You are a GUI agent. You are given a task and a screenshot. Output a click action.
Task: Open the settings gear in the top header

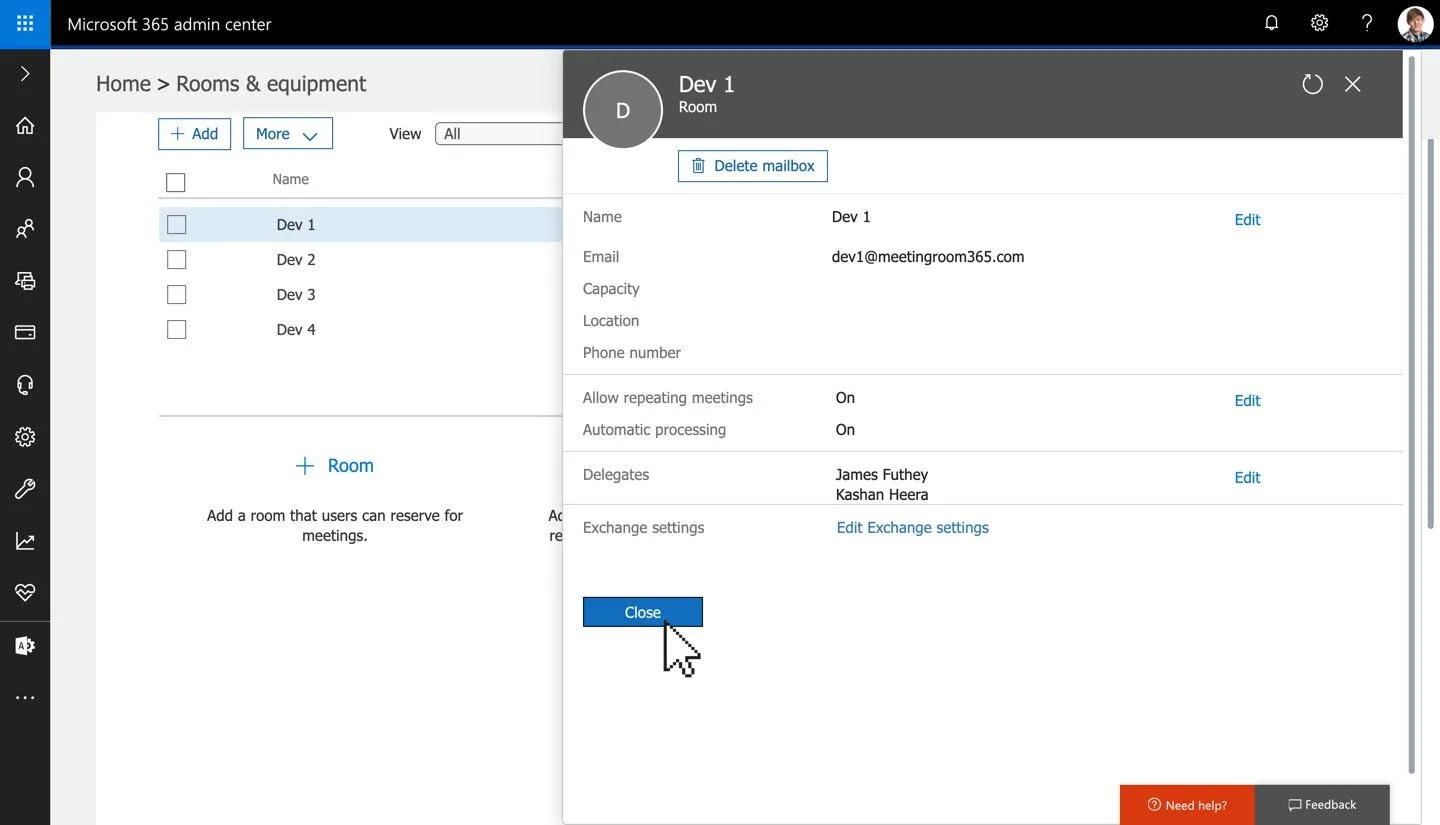(x=1319, y=23)
